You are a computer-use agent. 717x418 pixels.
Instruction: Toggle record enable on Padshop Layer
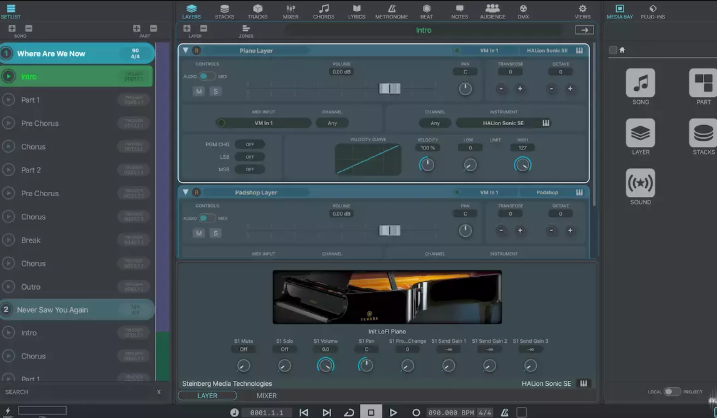(196, 193)
